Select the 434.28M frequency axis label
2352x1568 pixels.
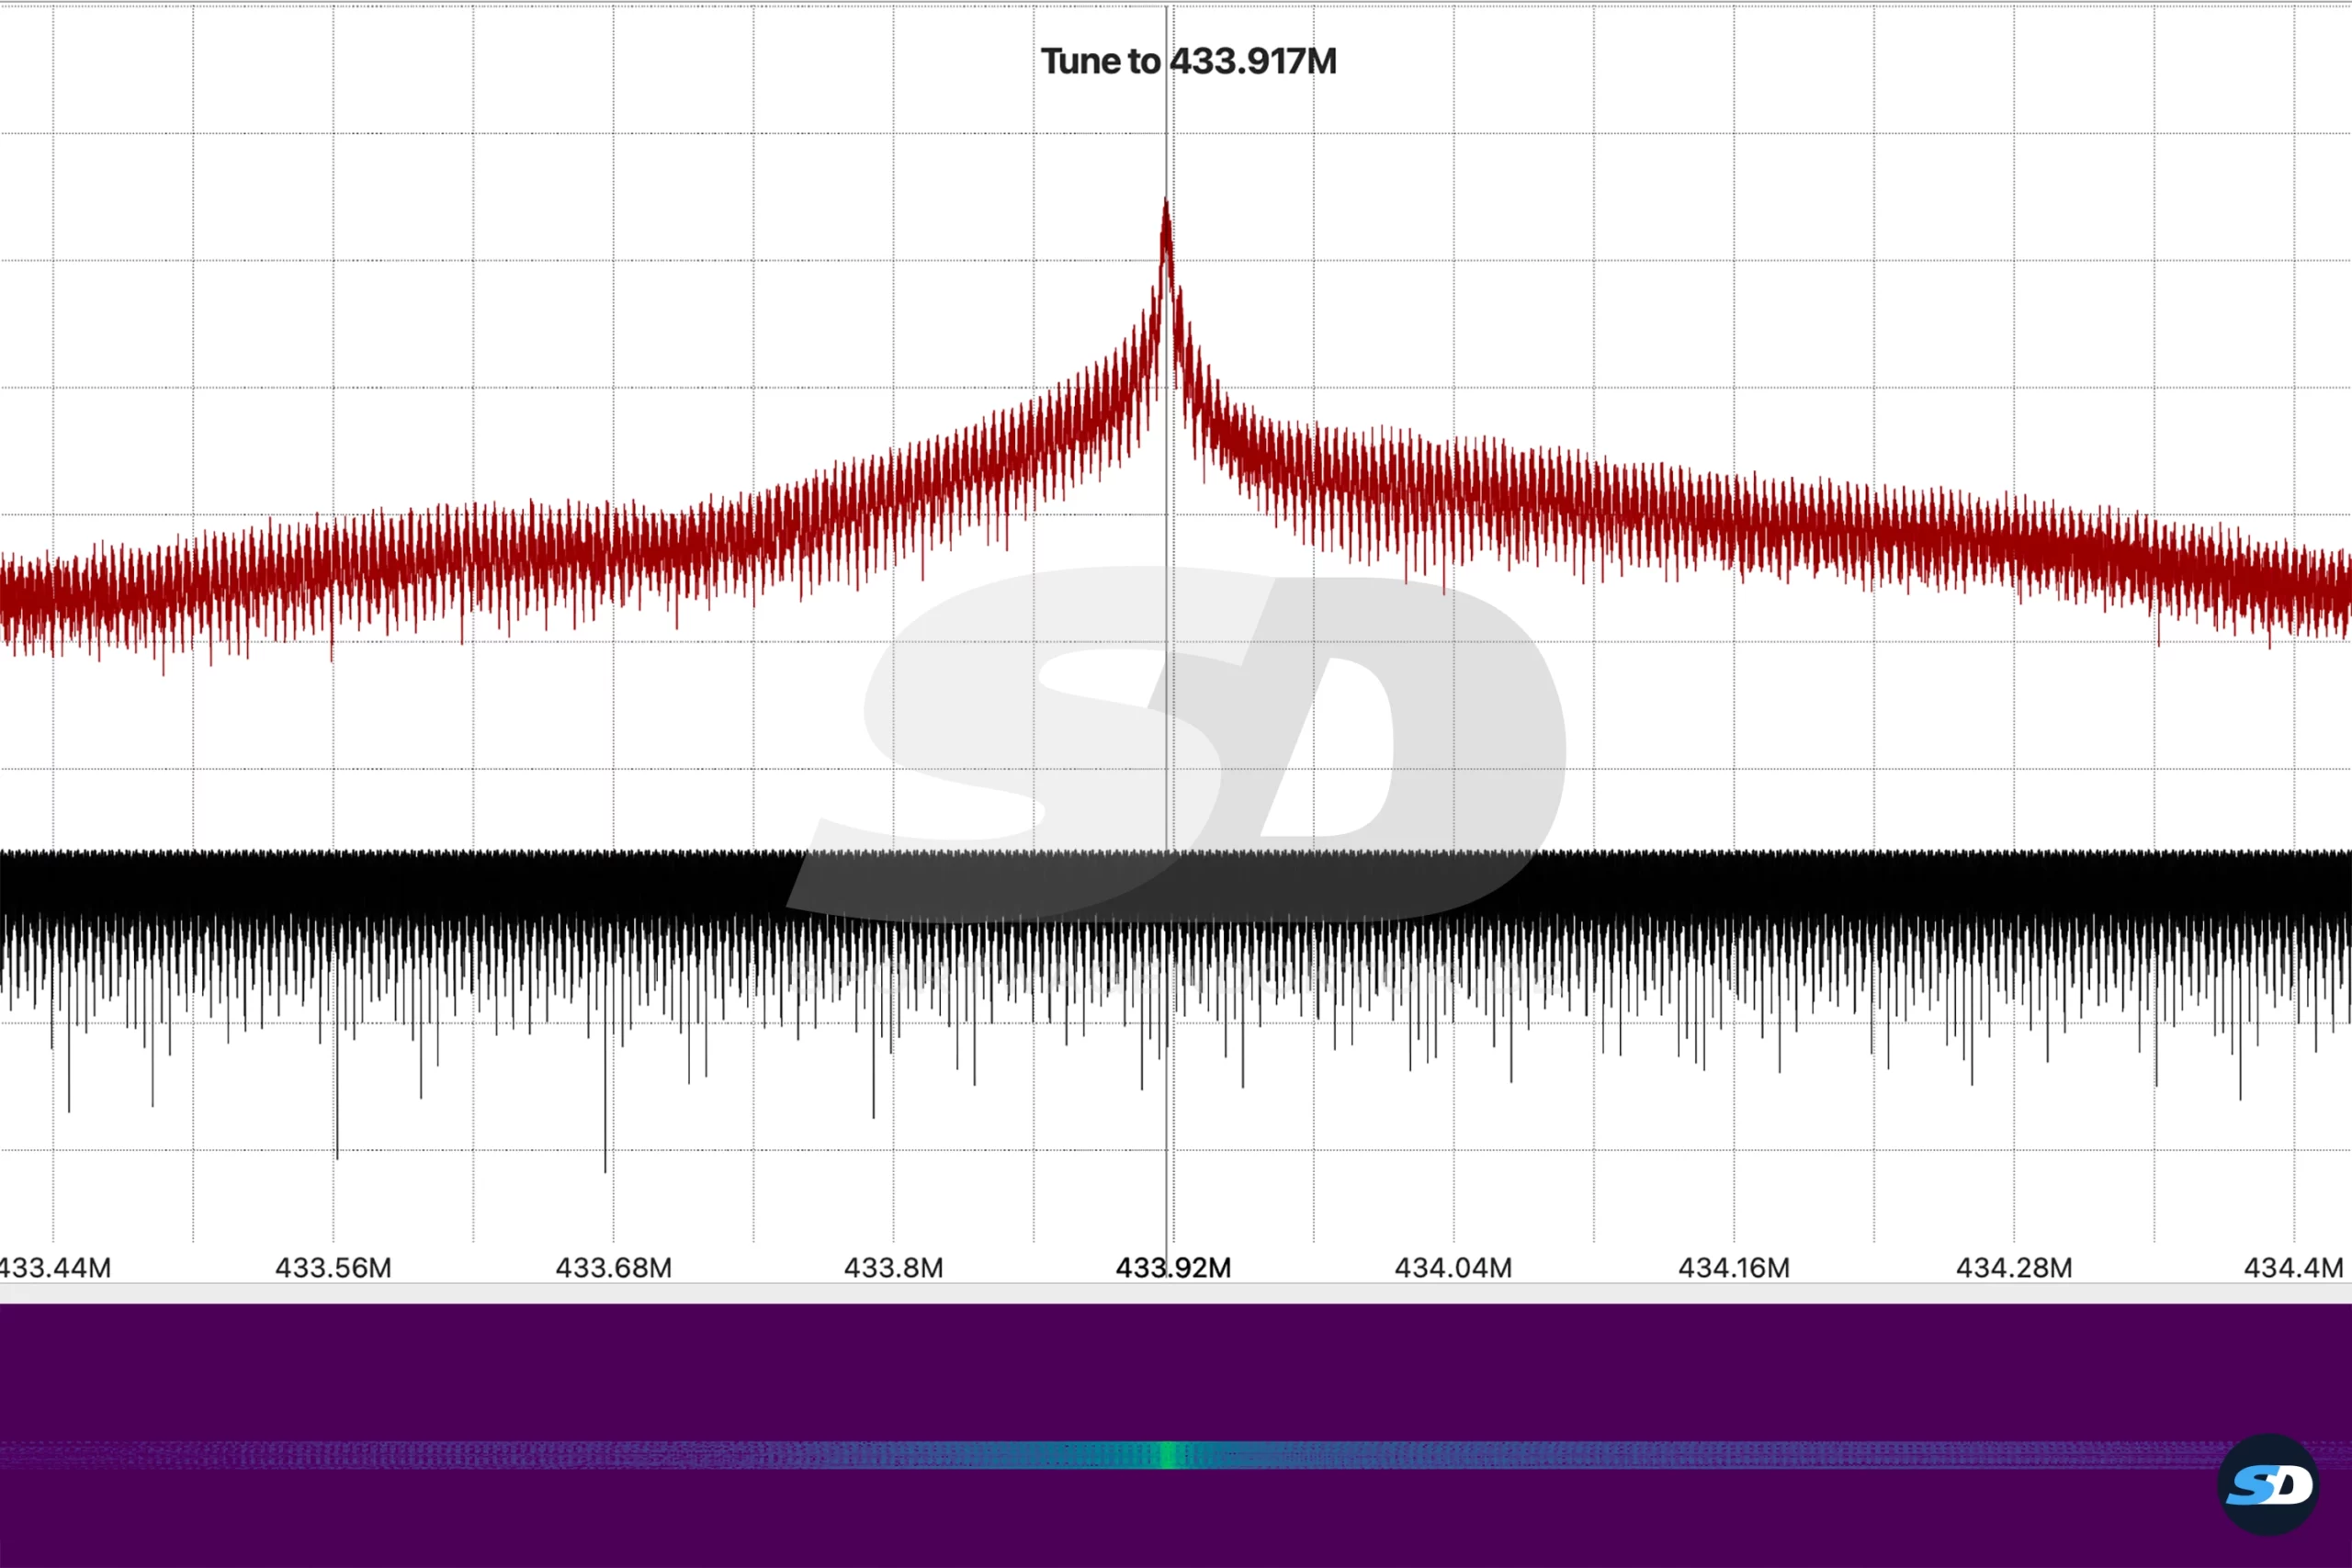[x=2013, y=1268]
